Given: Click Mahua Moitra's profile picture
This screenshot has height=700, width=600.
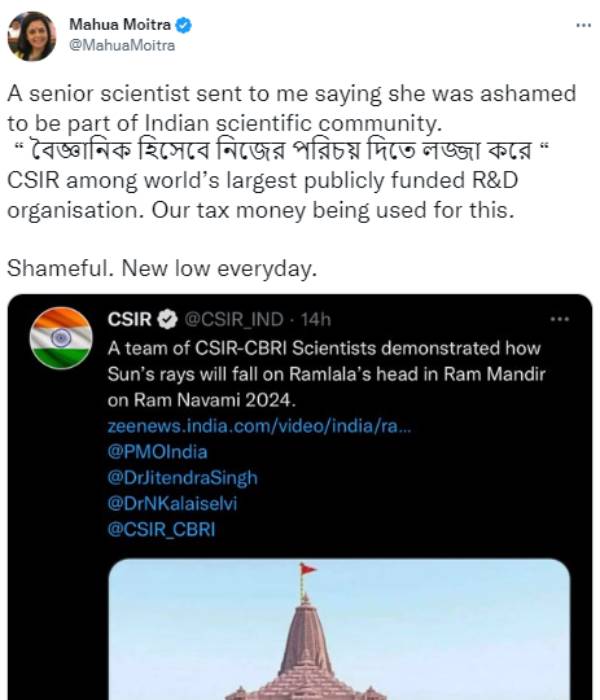Looking at the screenshot, I should pos(32,35).
